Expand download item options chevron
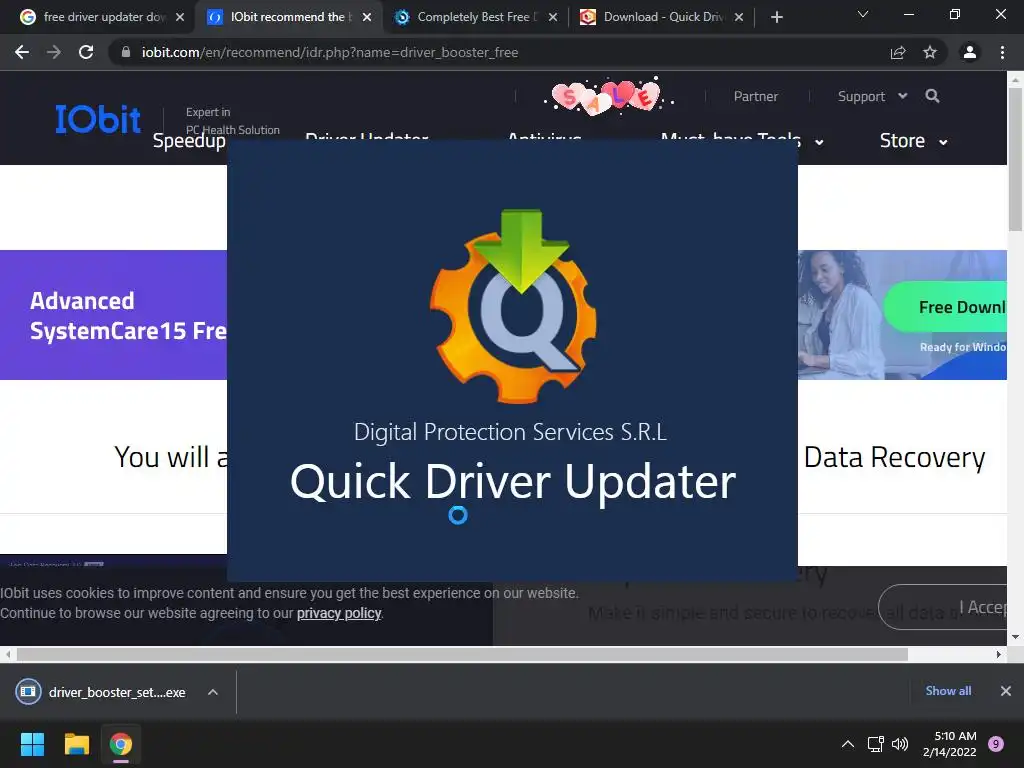 pyautogui.click(x=213, y=692)
